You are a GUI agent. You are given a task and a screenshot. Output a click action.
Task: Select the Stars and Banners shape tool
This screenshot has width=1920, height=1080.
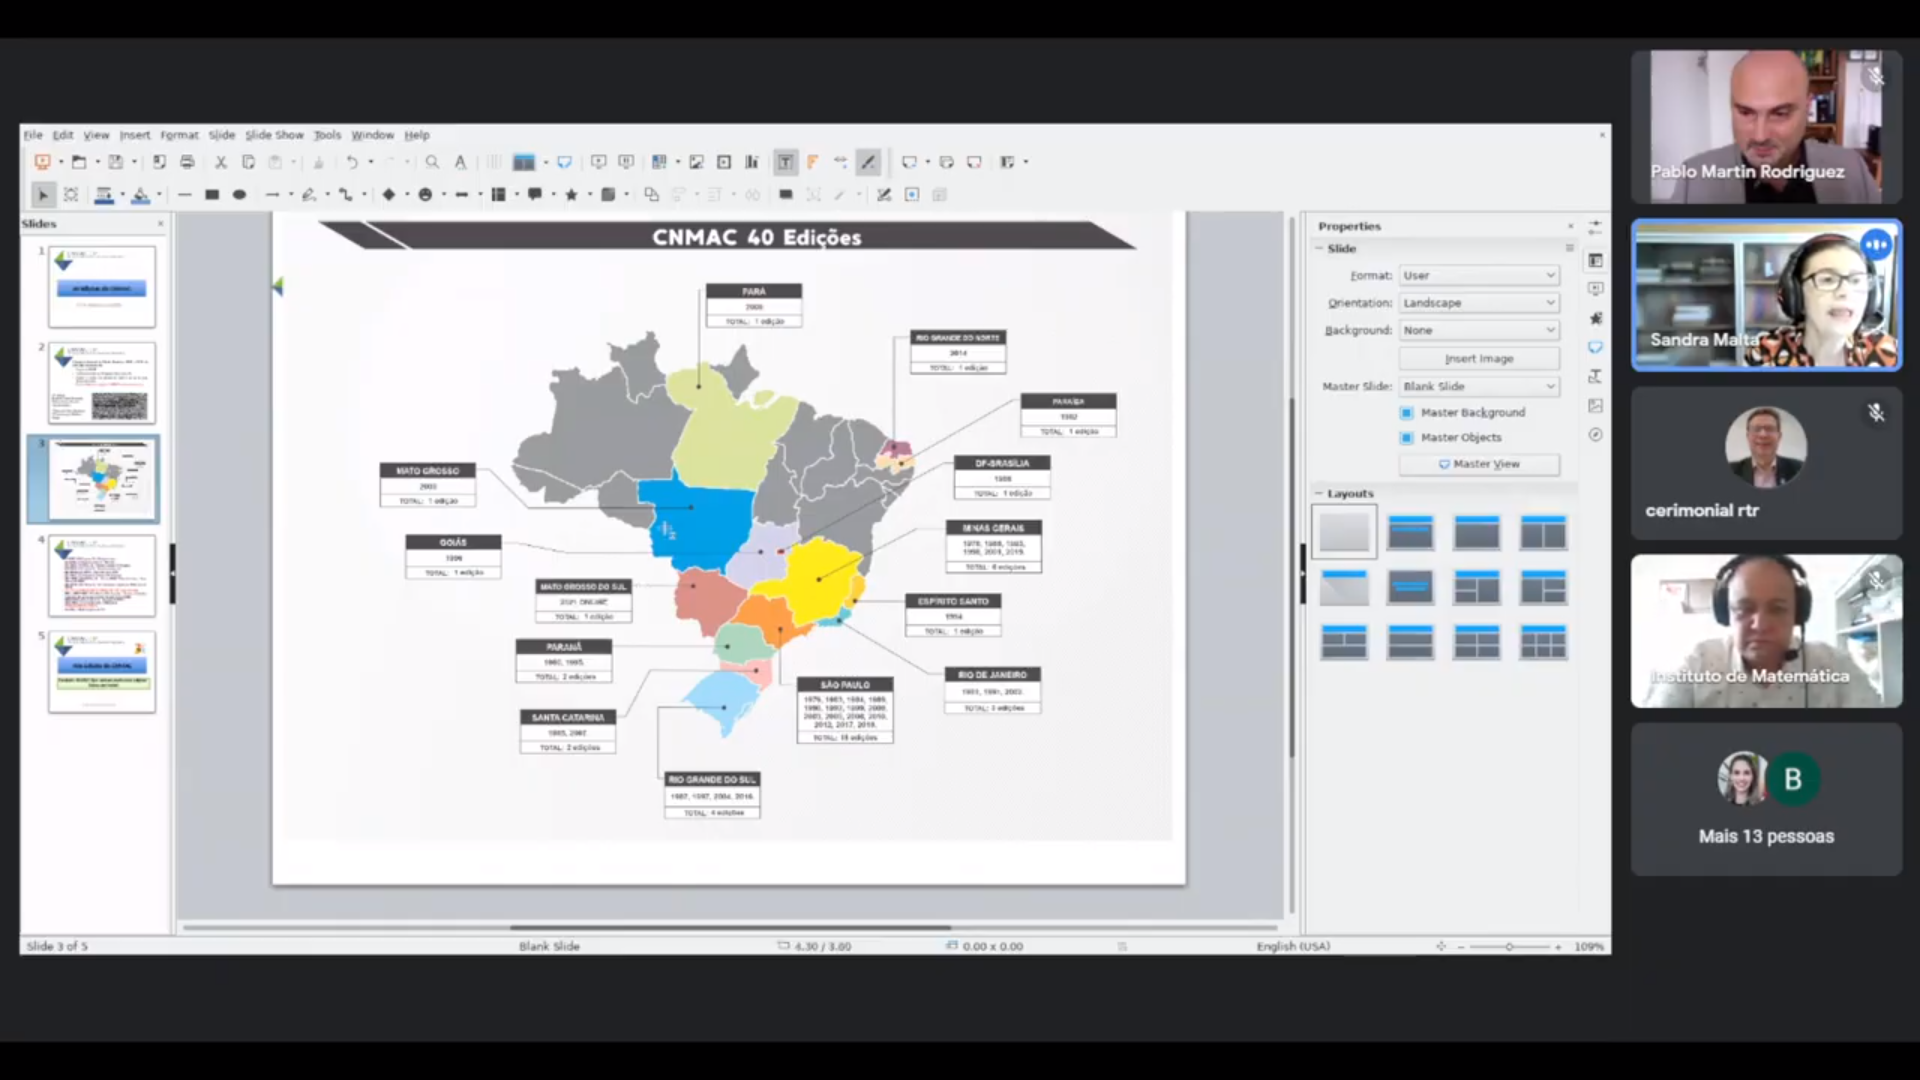click(x=571, y=195)
